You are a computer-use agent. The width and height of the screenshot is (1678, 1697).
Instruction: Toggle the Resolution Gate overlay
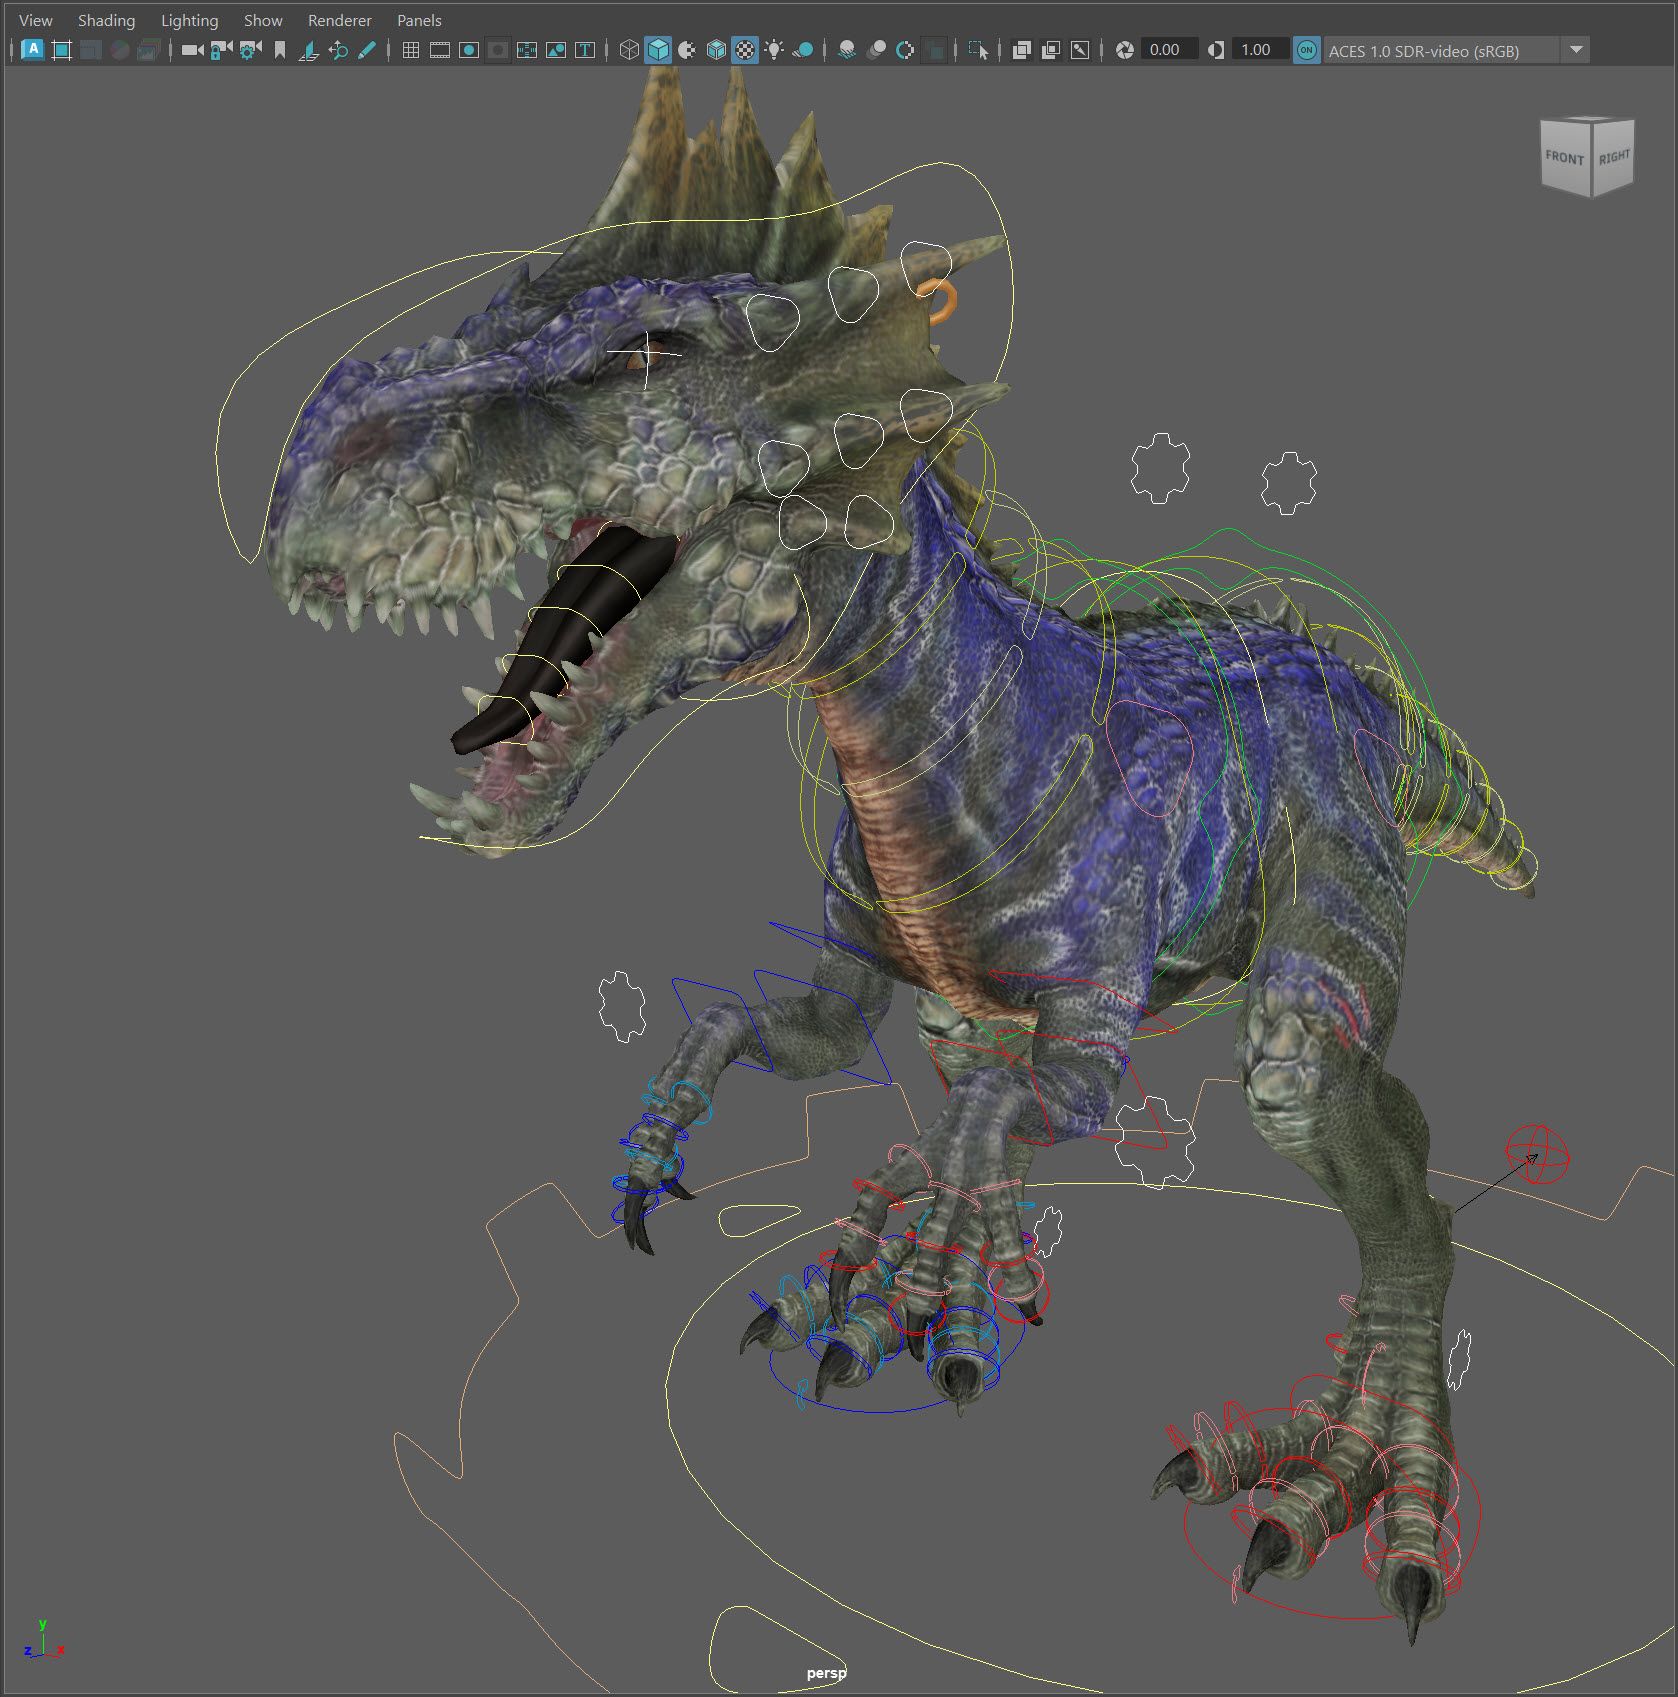tap(468, 49)
